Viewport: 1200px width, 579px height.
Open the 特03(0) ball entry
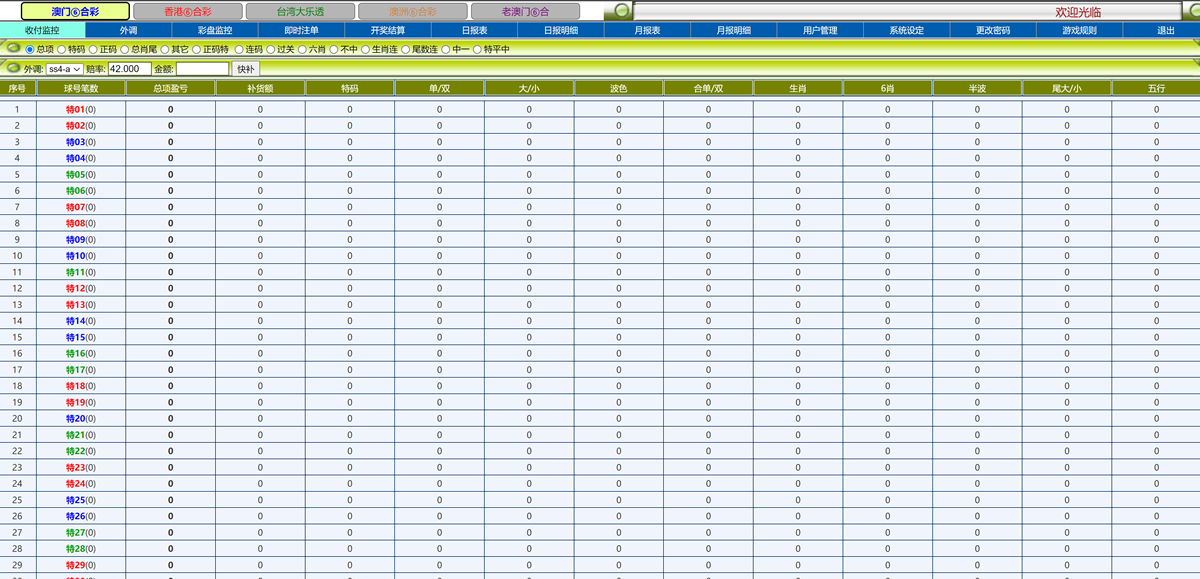[81, 142]
